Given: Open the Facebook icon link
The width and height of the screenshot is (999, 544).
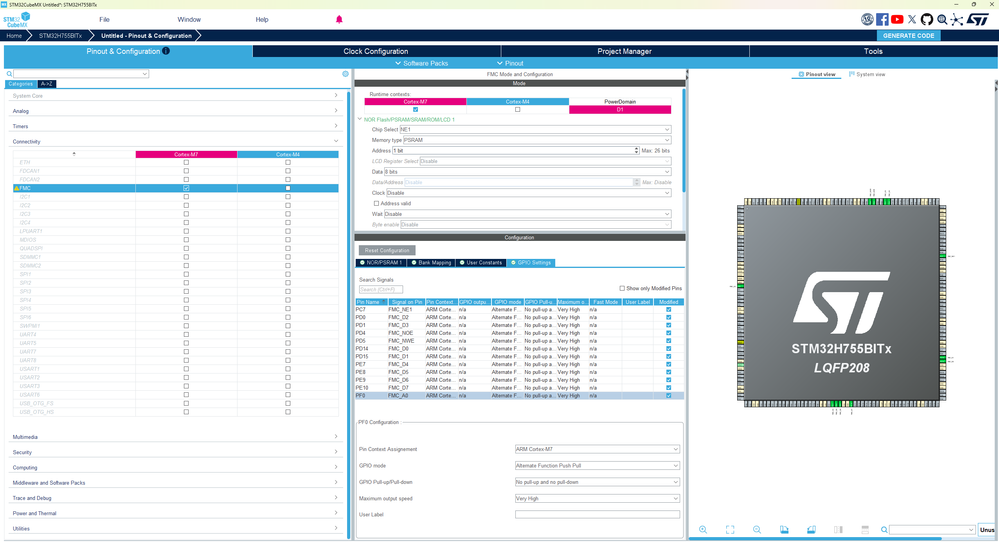Looking at the screenshot, I should pyautogui.click(x=882, y=20).
